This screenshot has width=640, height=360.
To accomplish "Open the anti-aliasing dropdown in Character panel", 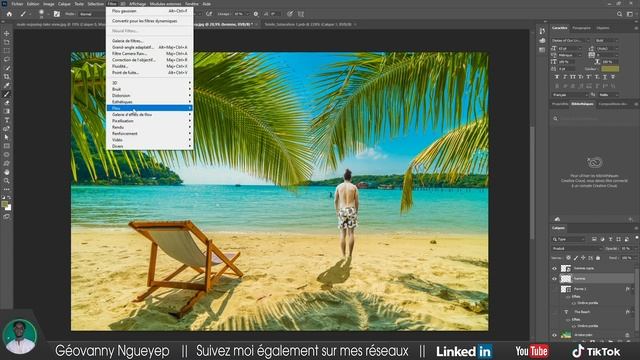I will 608,95.
